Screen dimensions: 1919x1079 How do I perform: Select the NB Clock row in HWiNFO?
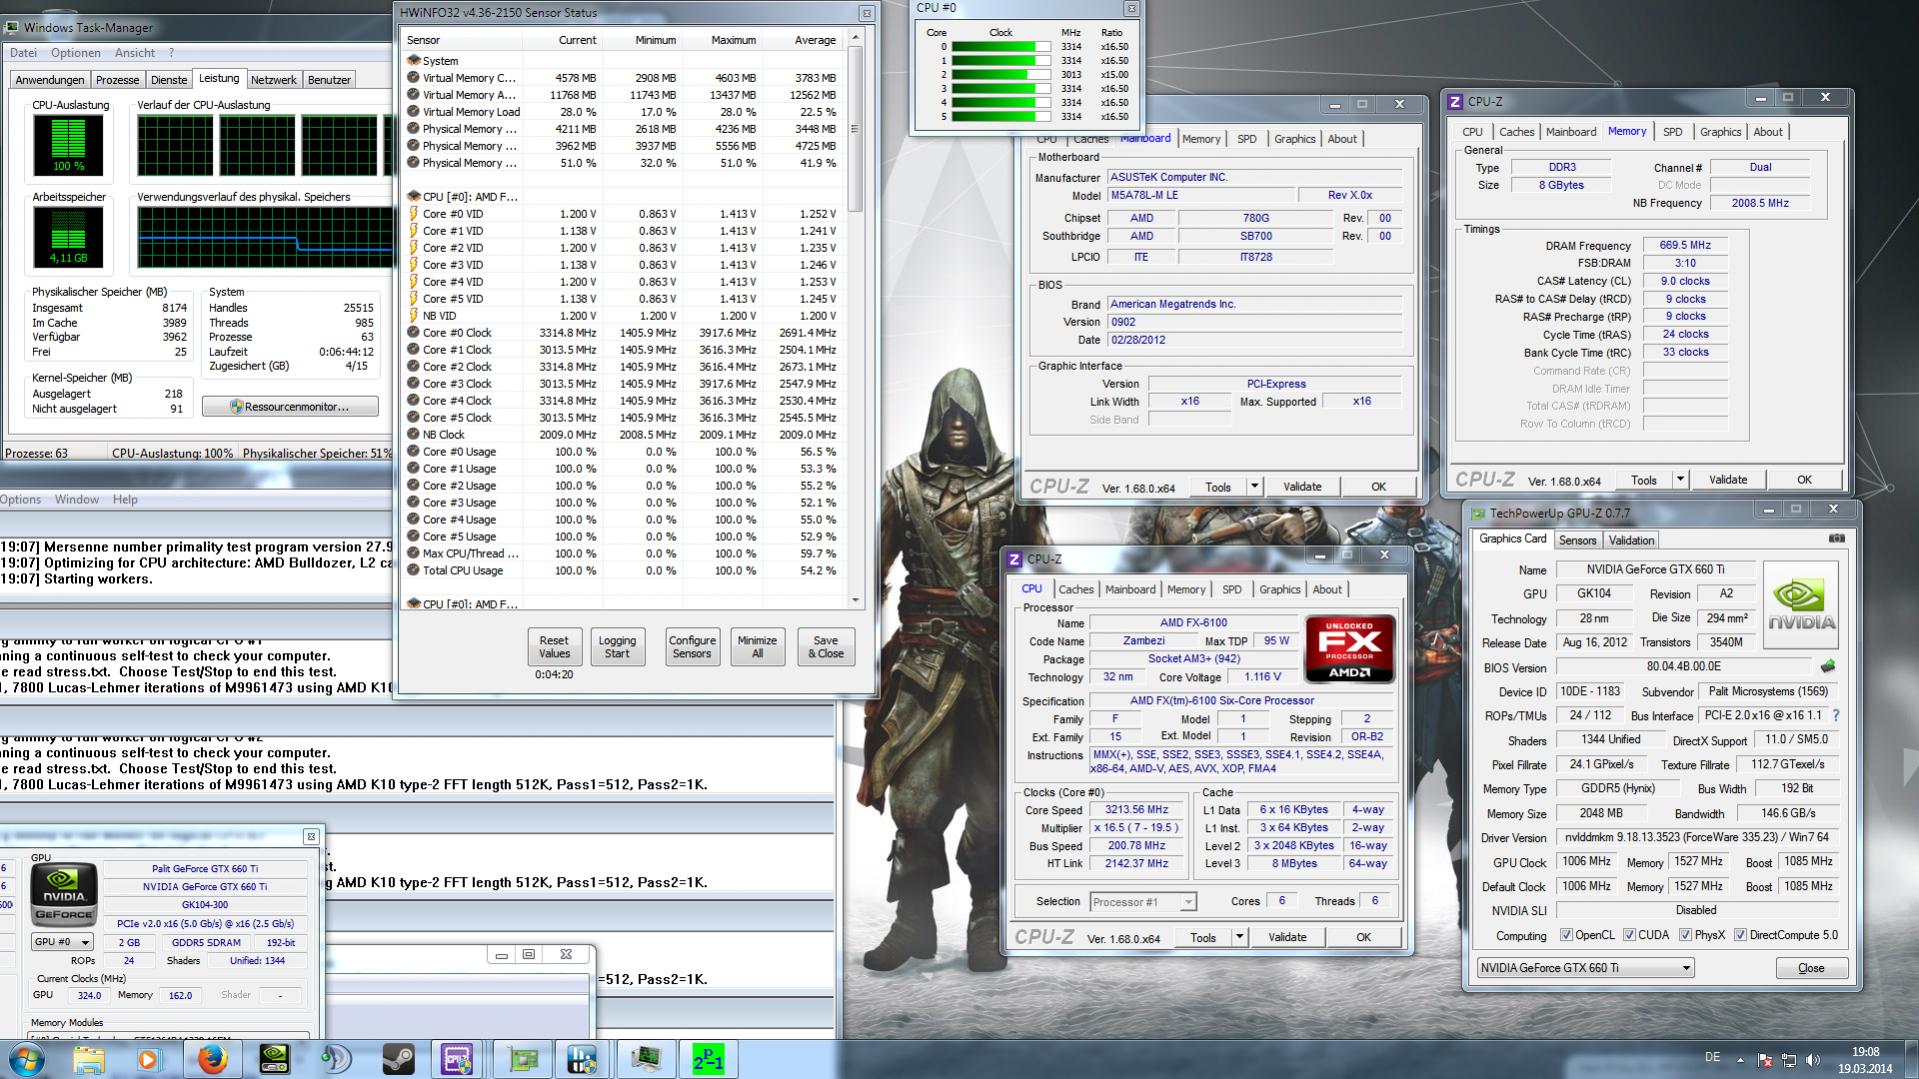coord(624,435)
